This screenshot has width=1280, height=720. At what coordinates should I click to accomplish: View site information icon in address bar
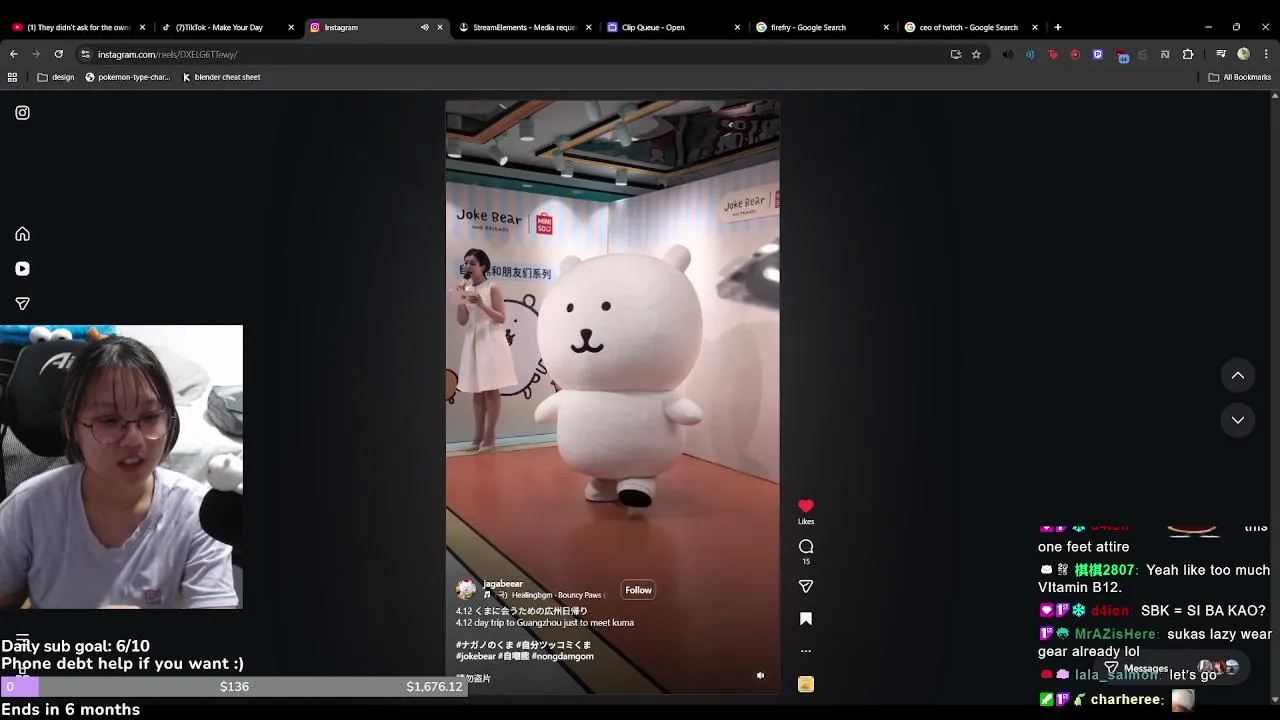coord(85,54)
